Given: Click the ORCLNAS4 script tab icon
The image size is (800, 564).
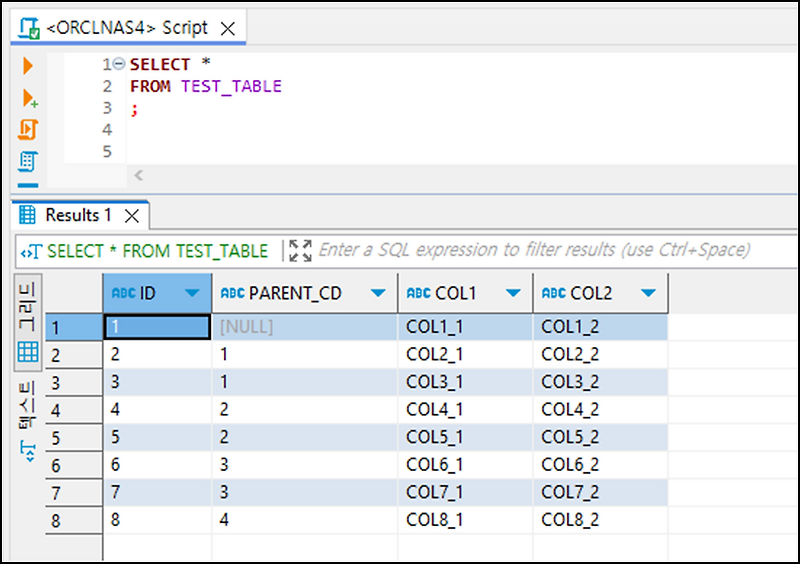Looking at the screenshot, I should coord(29,28).
